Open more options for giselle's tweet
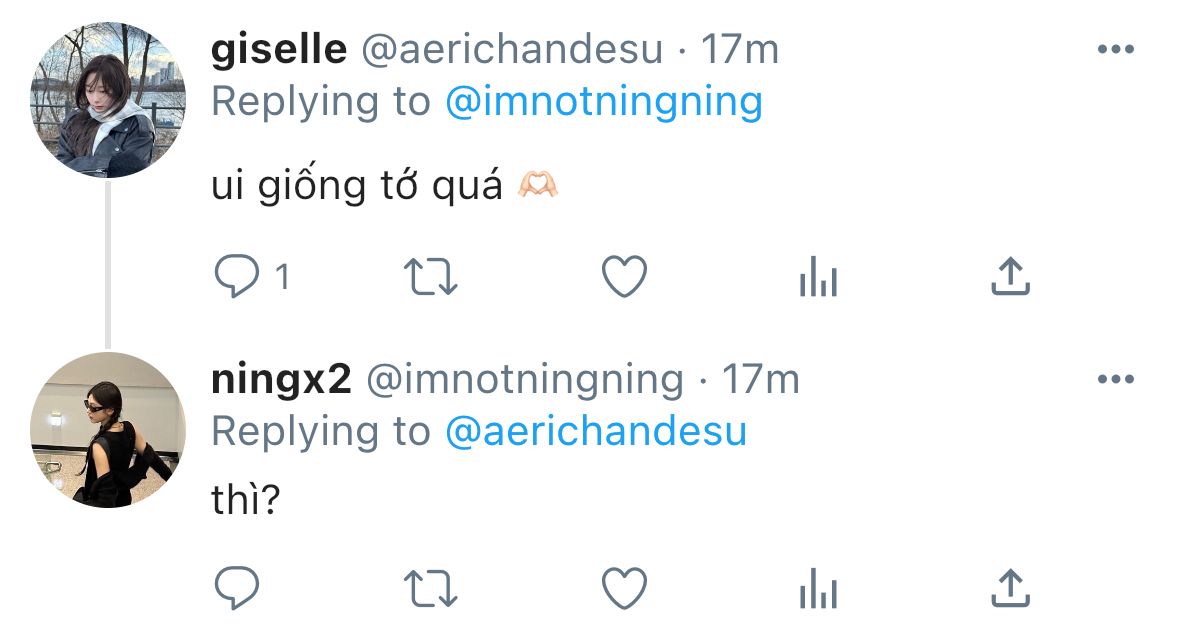Screen dimensions: 1179x630 click(1115, 49)
